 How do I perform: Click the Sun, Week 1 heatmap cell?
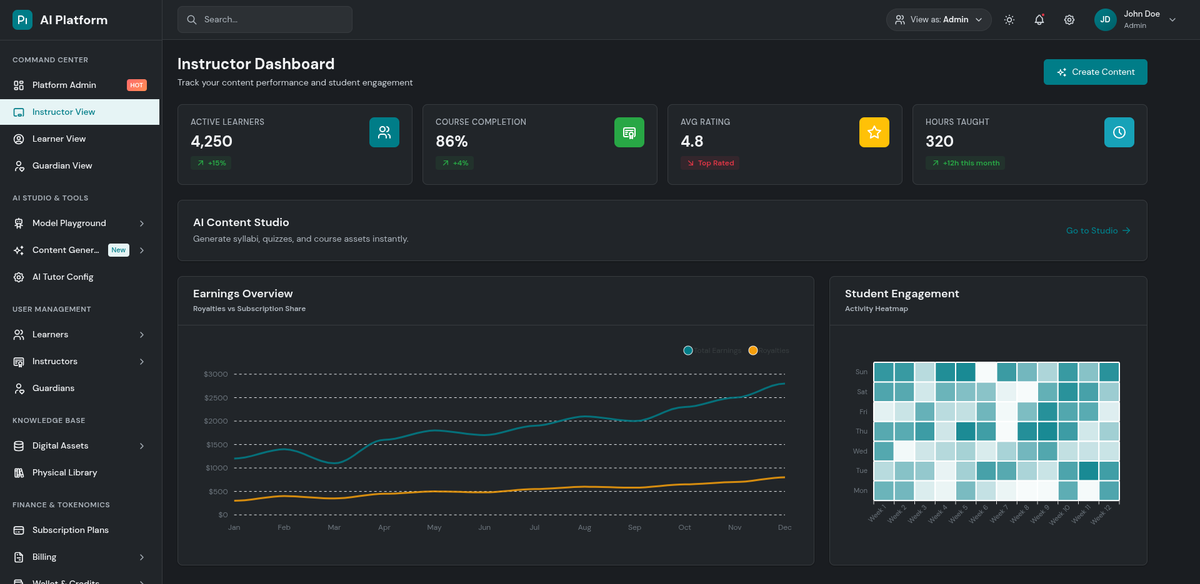click(883, 371)
